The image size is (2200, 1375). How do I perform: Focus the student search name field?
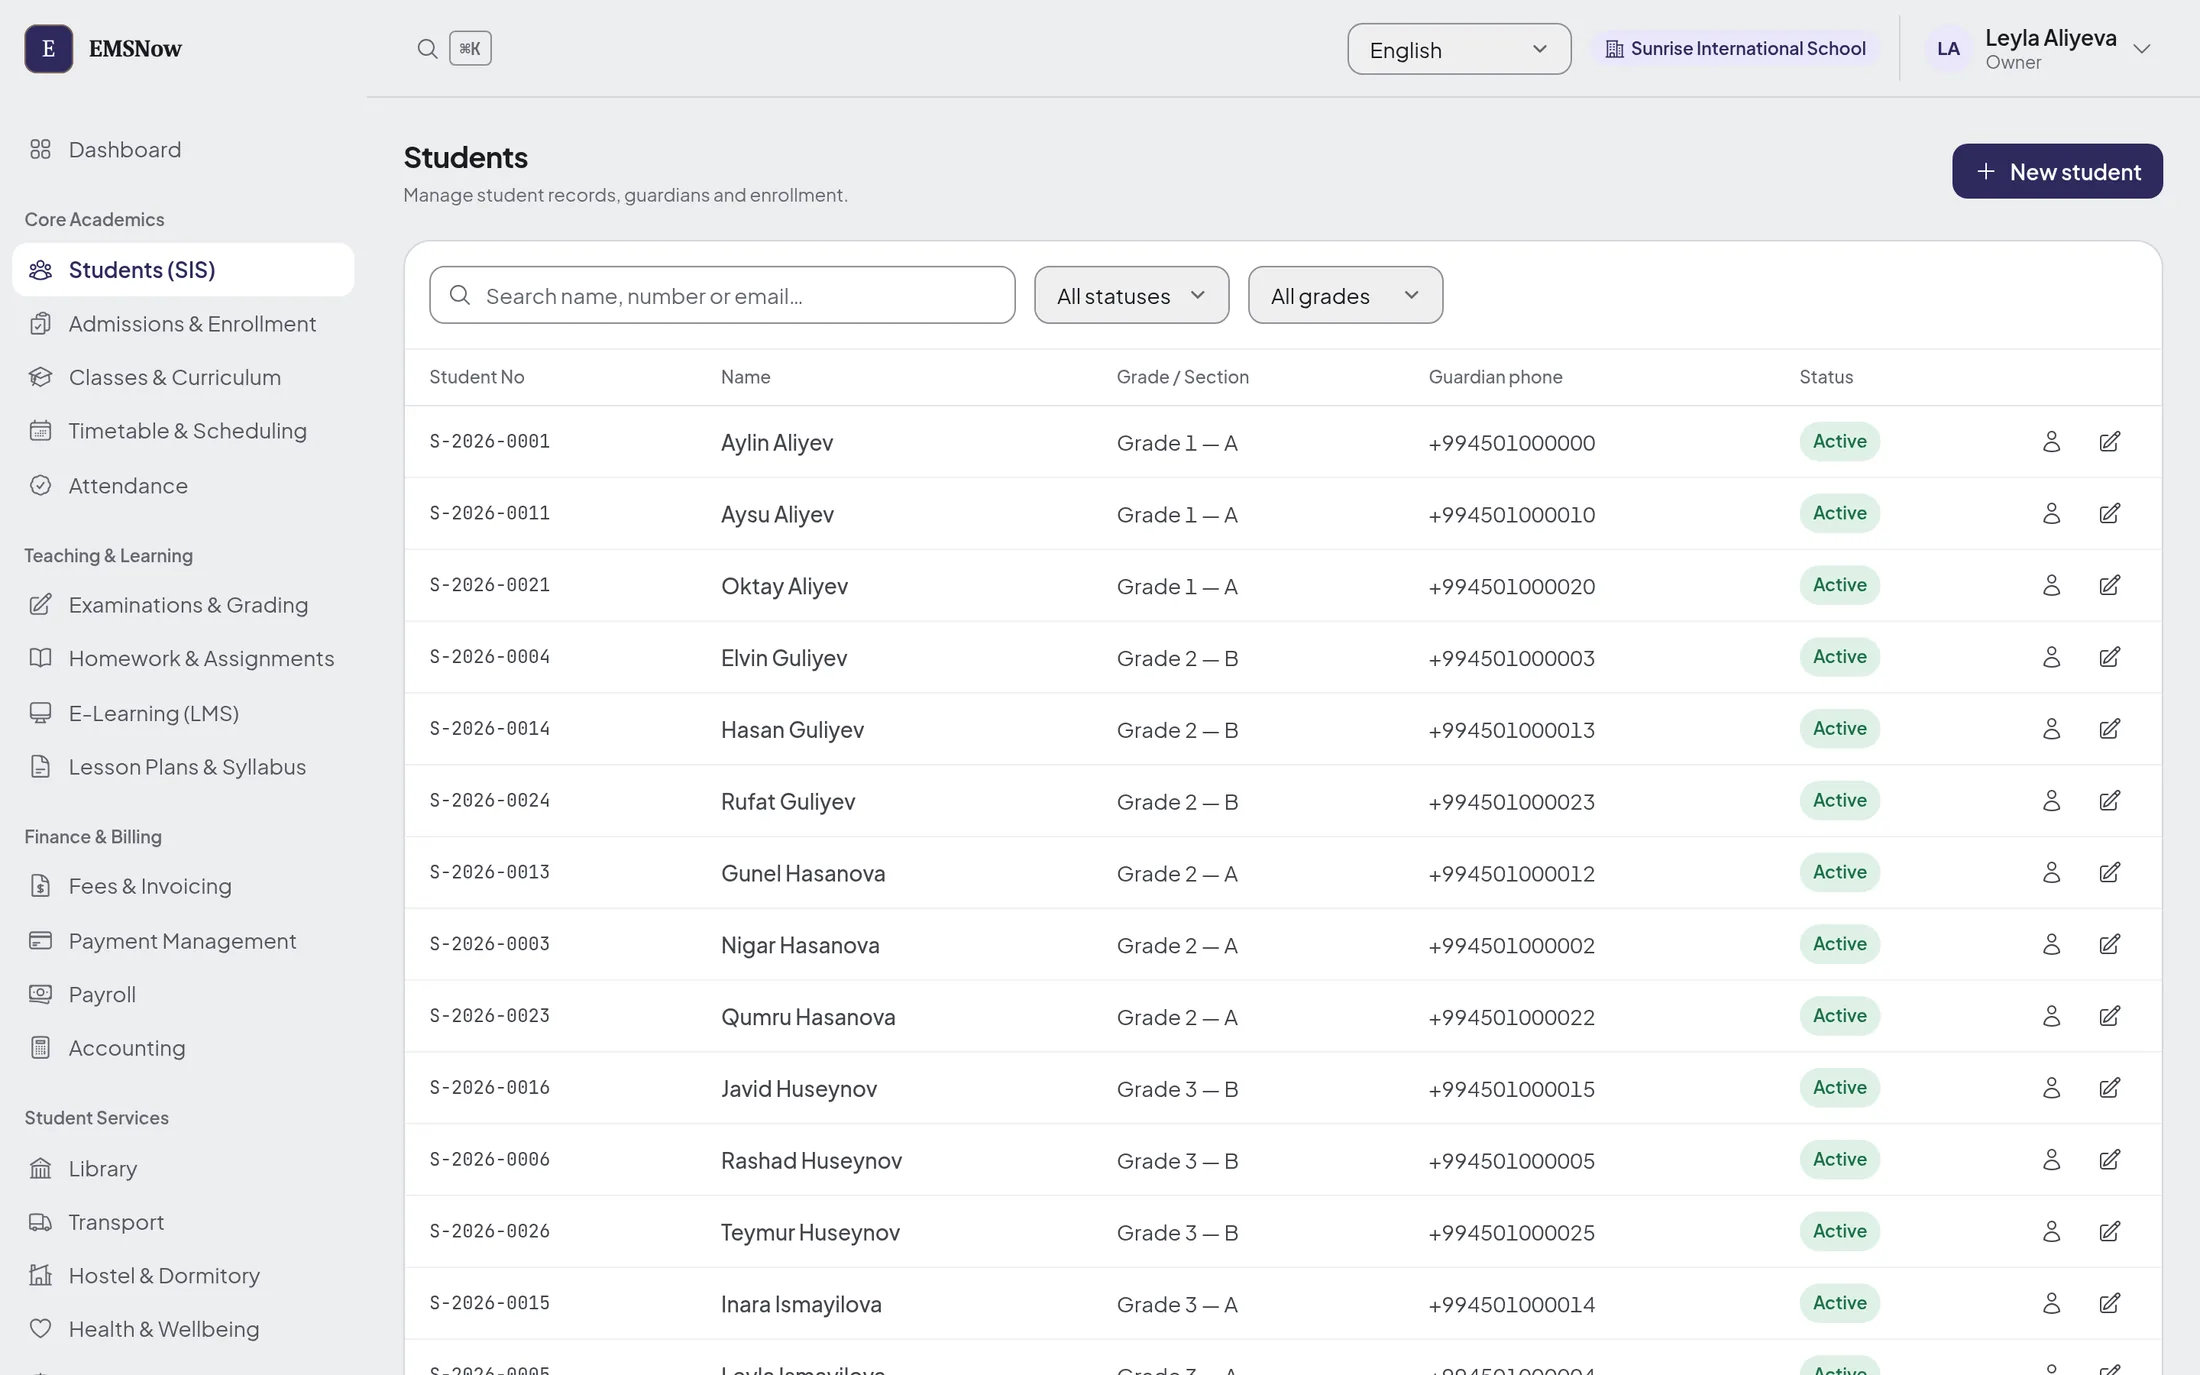pos(722,295)
